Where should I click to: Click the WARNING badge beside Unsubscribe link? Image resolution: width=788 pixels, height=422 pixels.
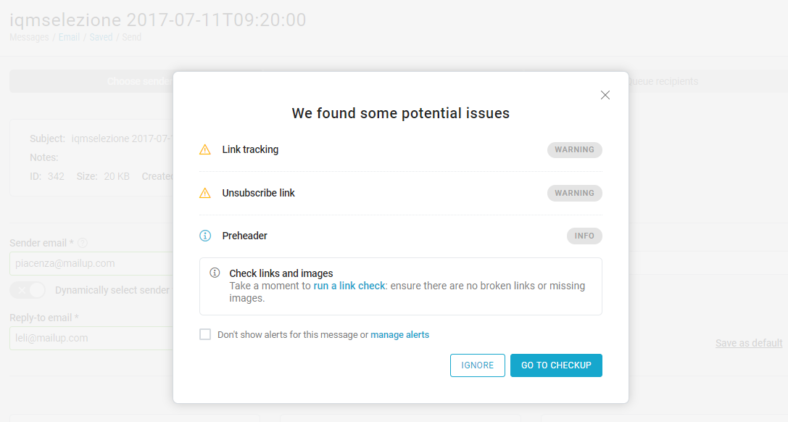point(574,193)
